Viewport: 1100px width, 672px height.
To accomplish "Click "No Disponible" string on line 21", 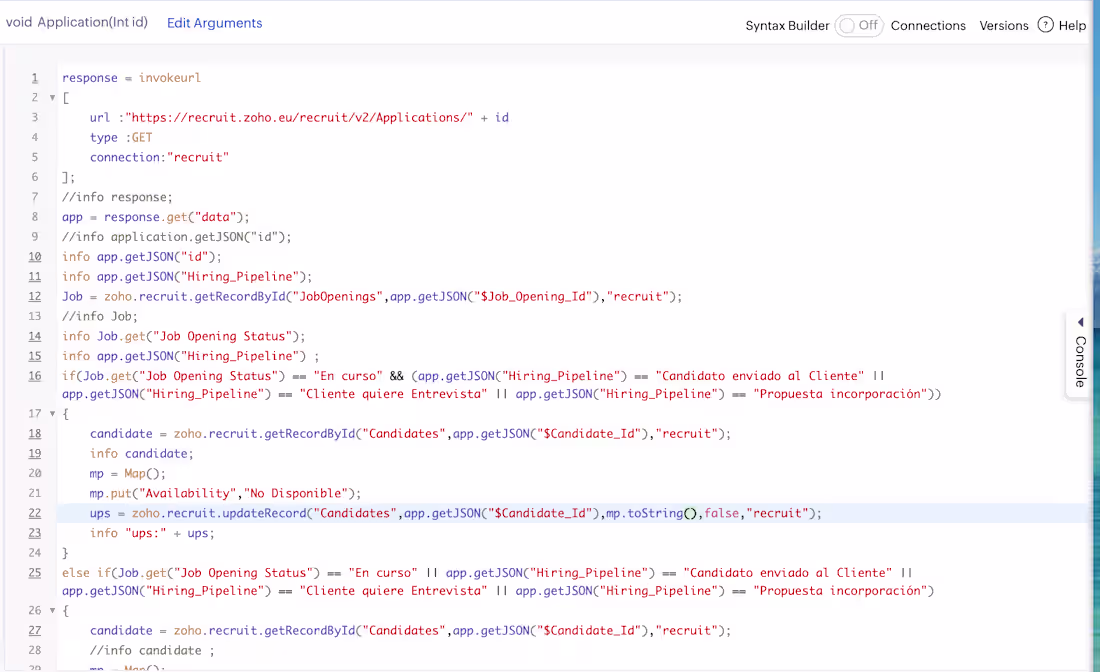I will click(x=296, y=494).
